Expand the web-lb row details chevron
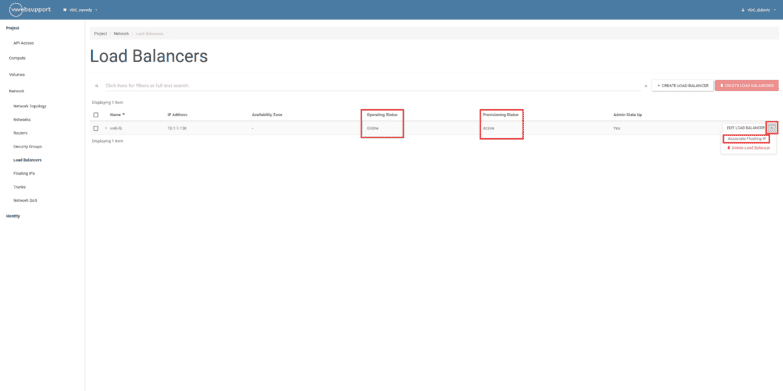 point(106,128)
